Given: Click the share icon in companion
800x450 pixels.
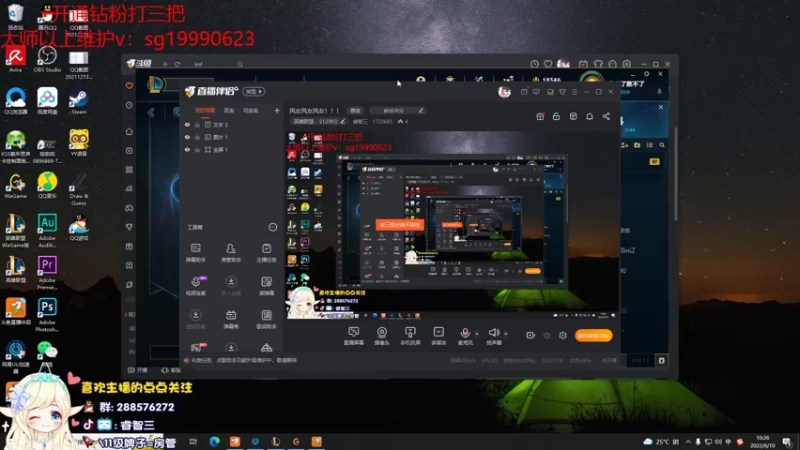Looking at the screenshot, I should coord(606,117).
